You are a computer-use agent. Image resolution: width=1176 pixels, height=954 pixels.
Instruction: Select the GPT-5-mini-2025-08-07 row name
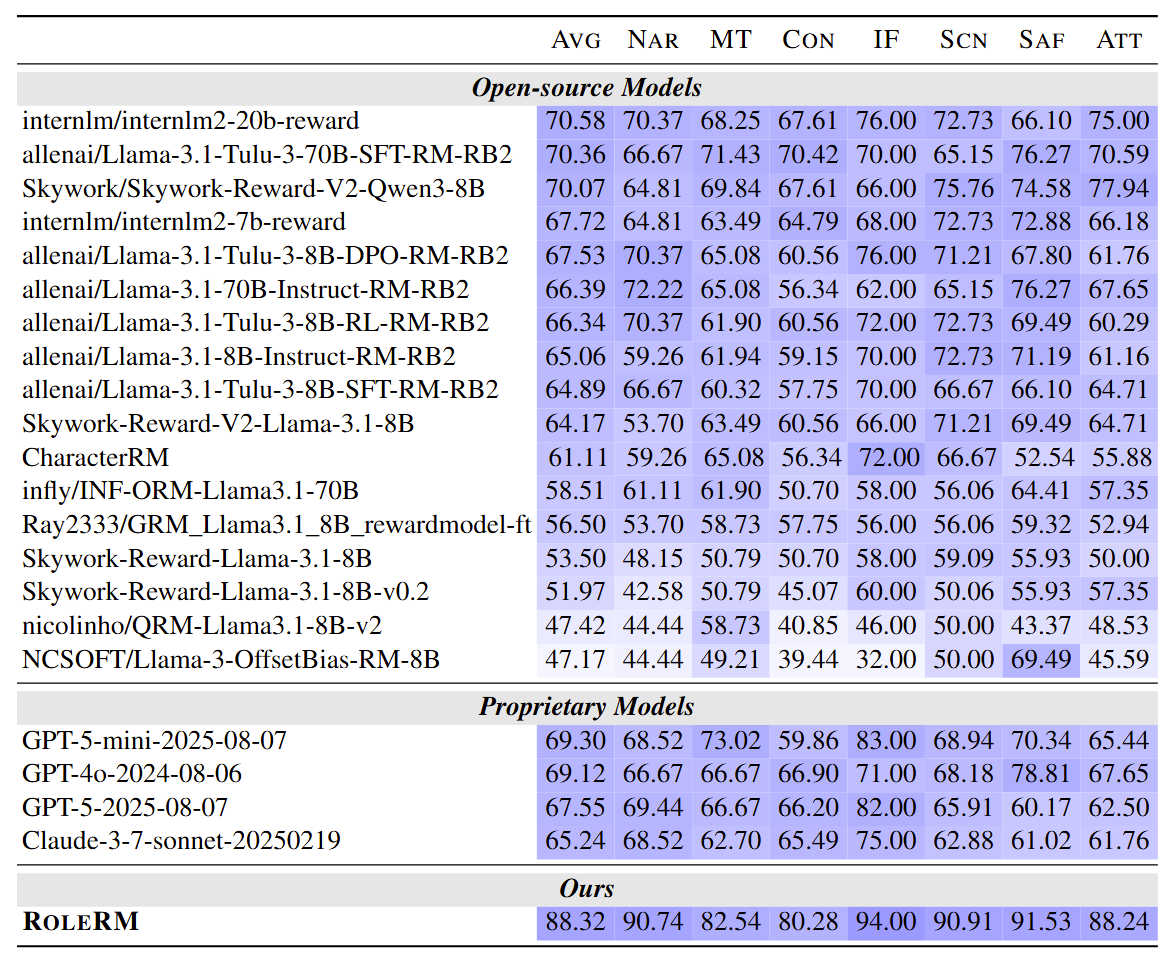point(154,741)
